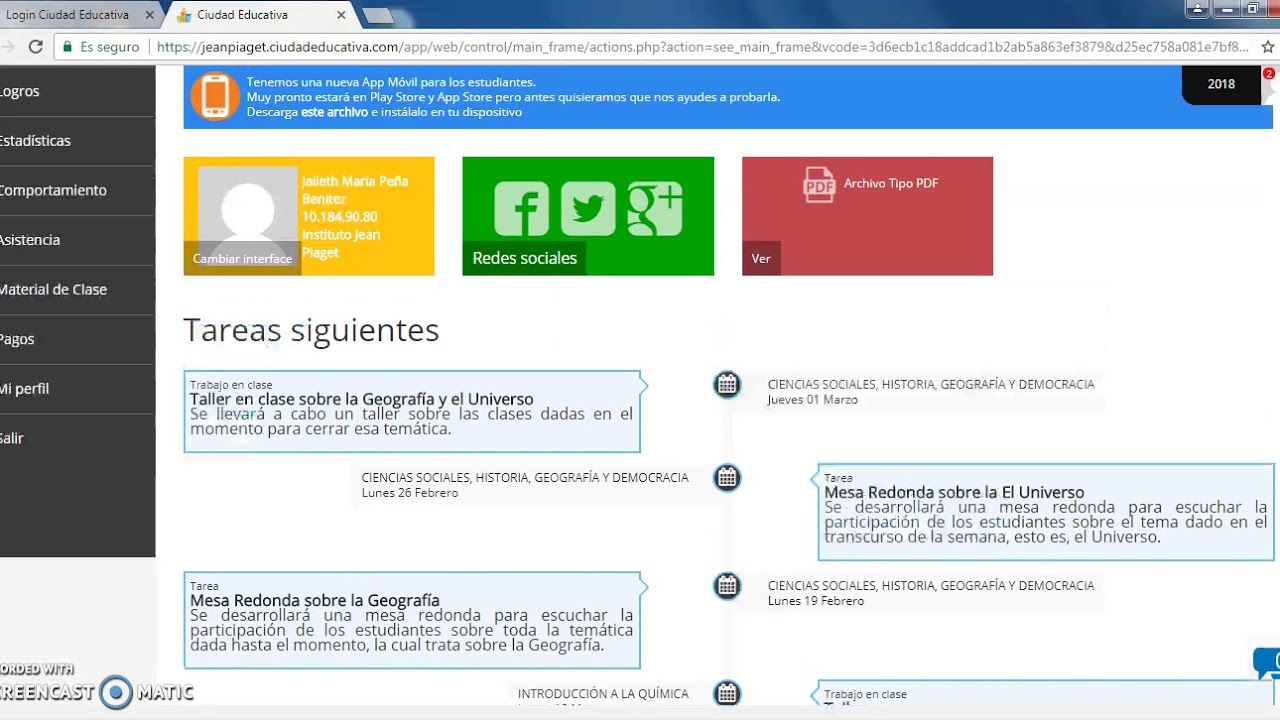
Task: Open Material de Clase in sidebar
Action: point(77,289)
